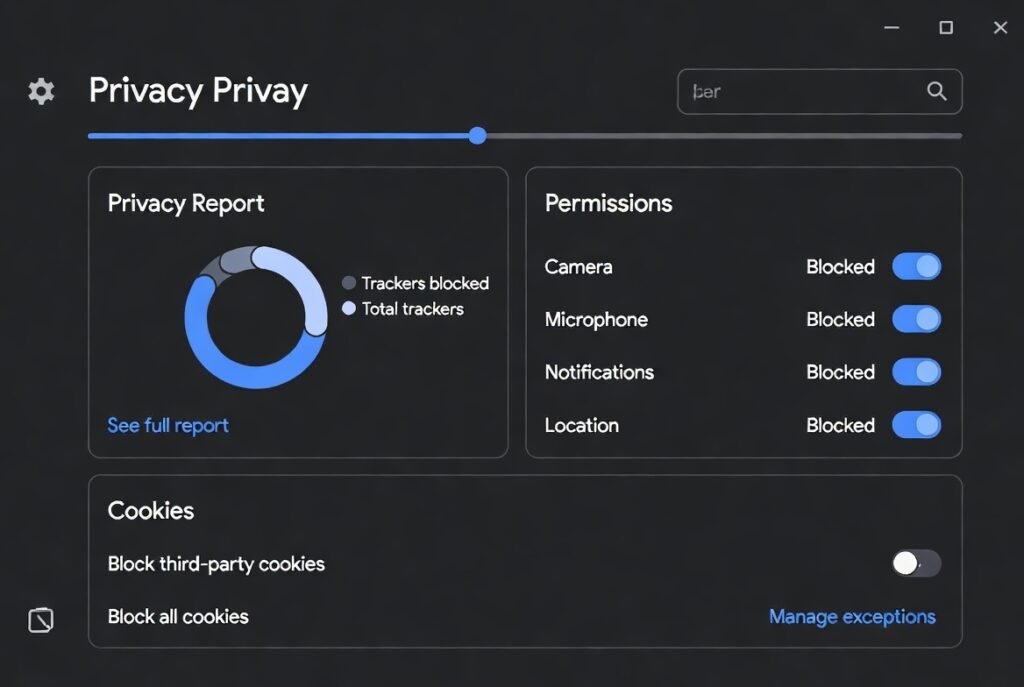Viewport: 1024px width, 687px height.
Task: Toggle the Camera permission switch
Action: click(917, 267)
